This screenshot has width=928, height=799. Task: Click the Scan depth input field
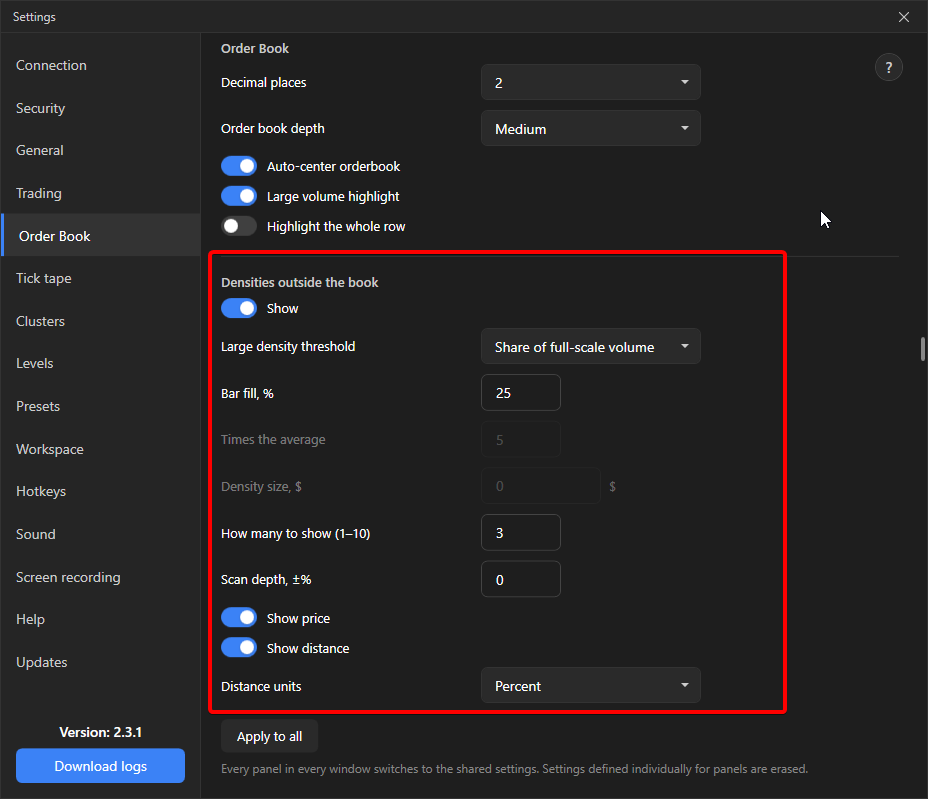[521, 579]
